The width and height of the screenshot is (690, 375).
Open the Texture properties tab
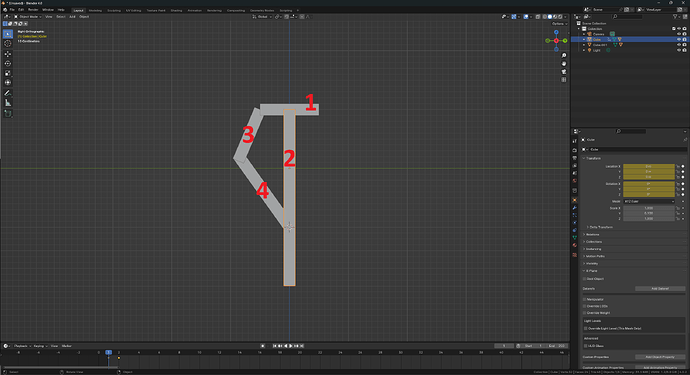point(575,255)
